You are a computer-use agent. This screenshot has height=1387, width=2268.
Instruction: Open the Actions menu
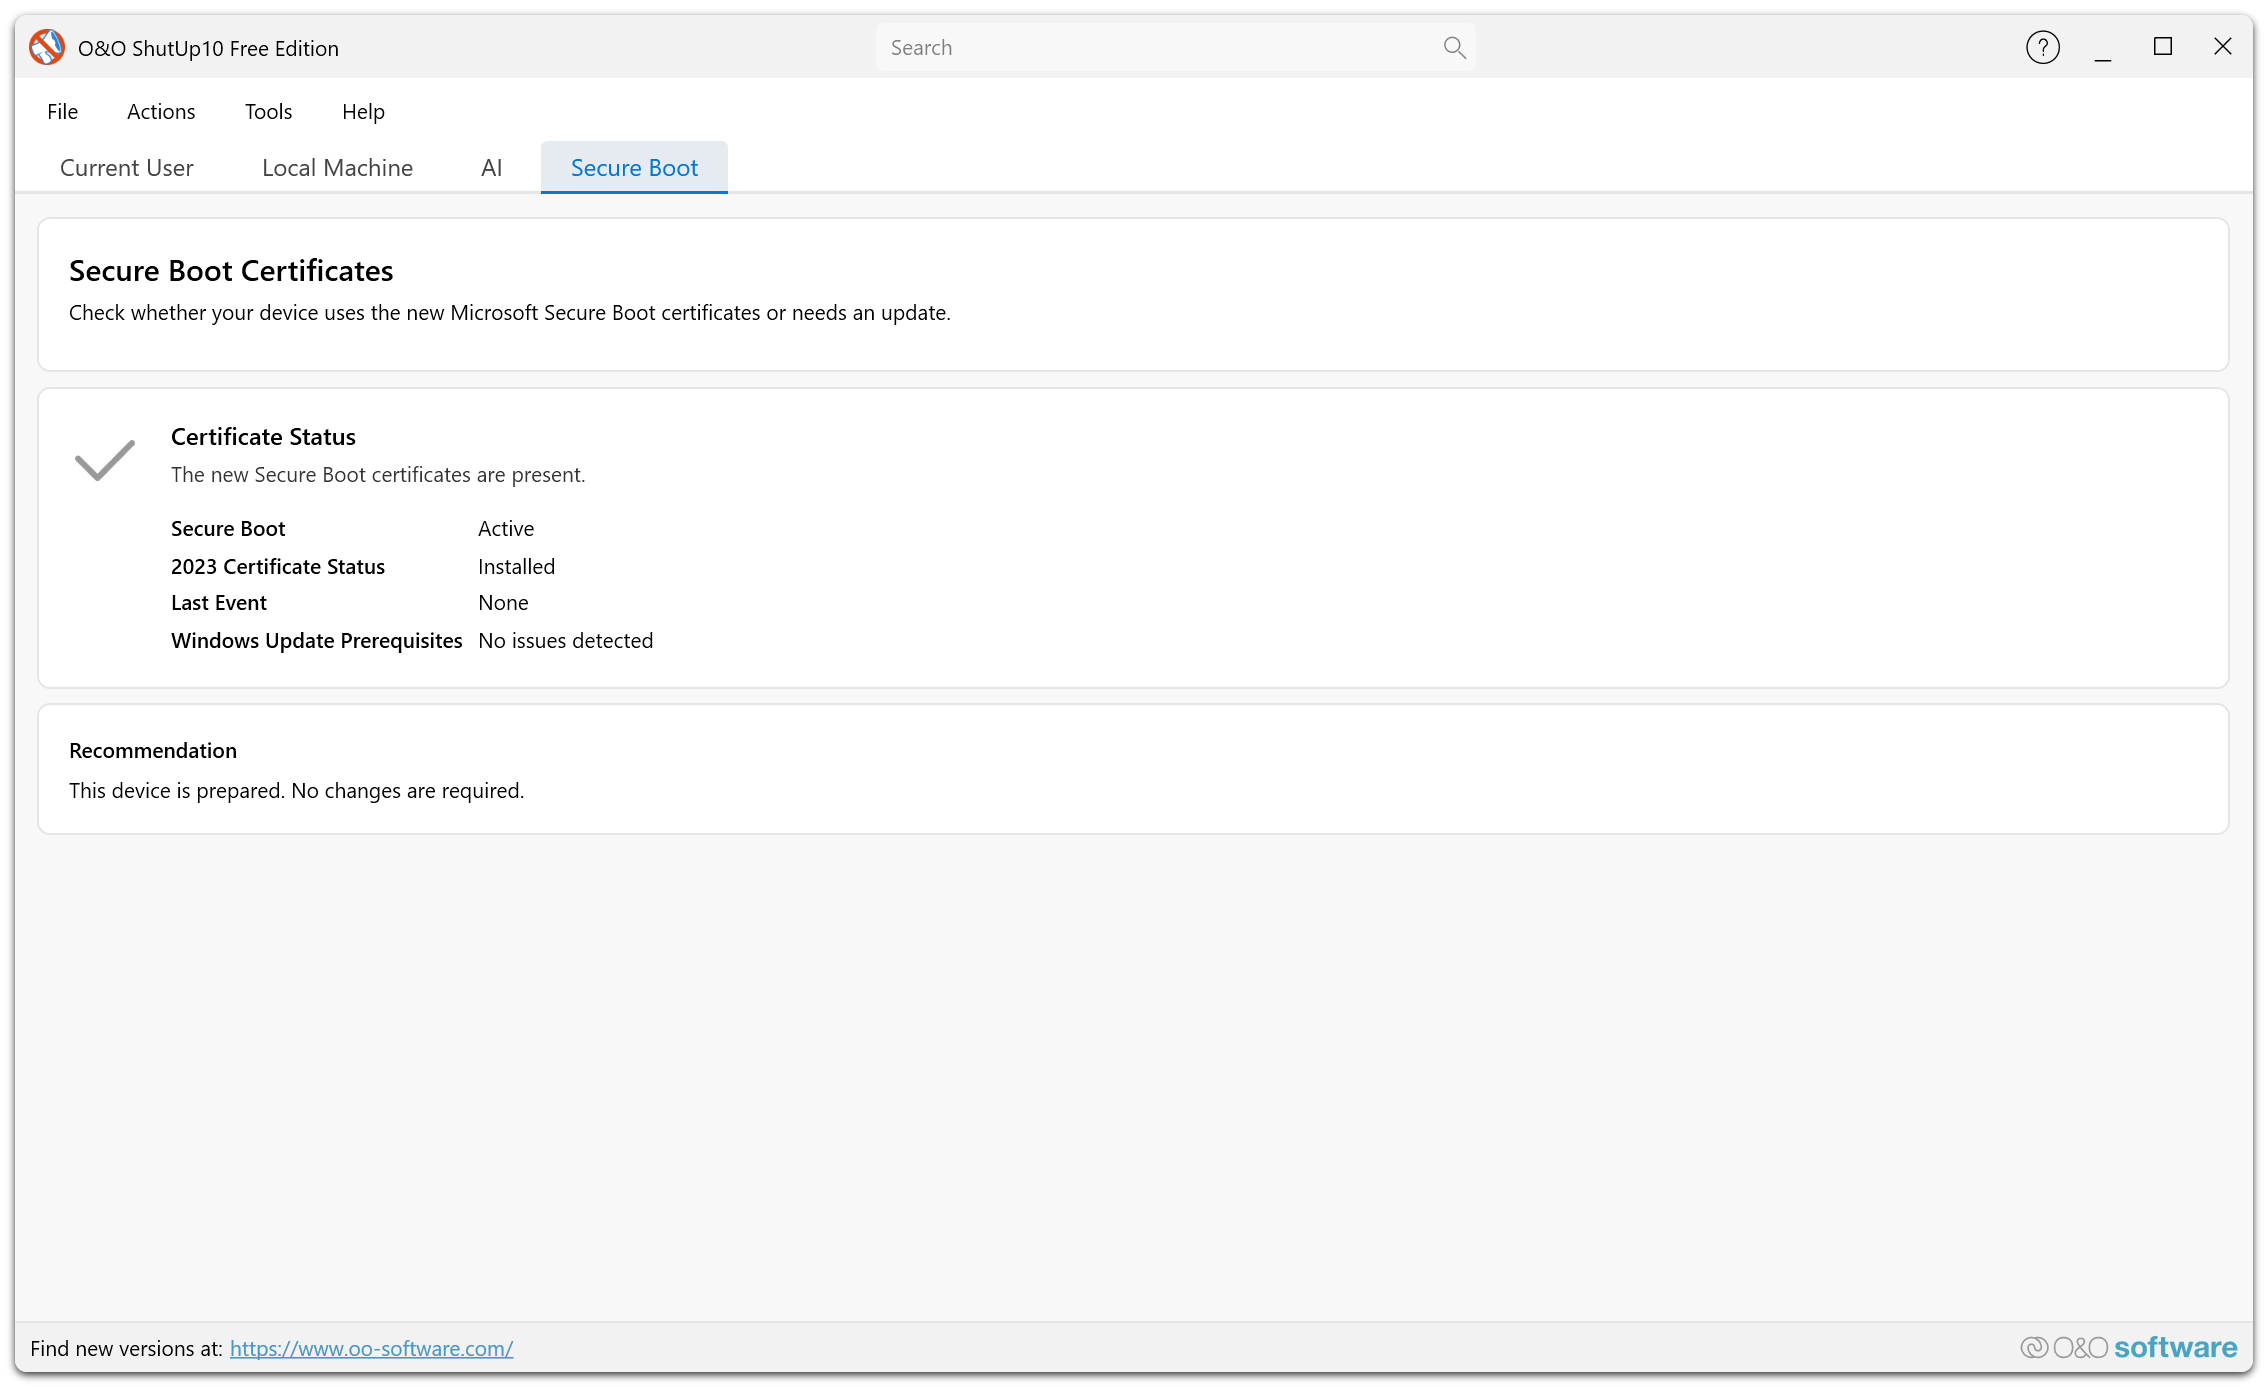point(161,111)
